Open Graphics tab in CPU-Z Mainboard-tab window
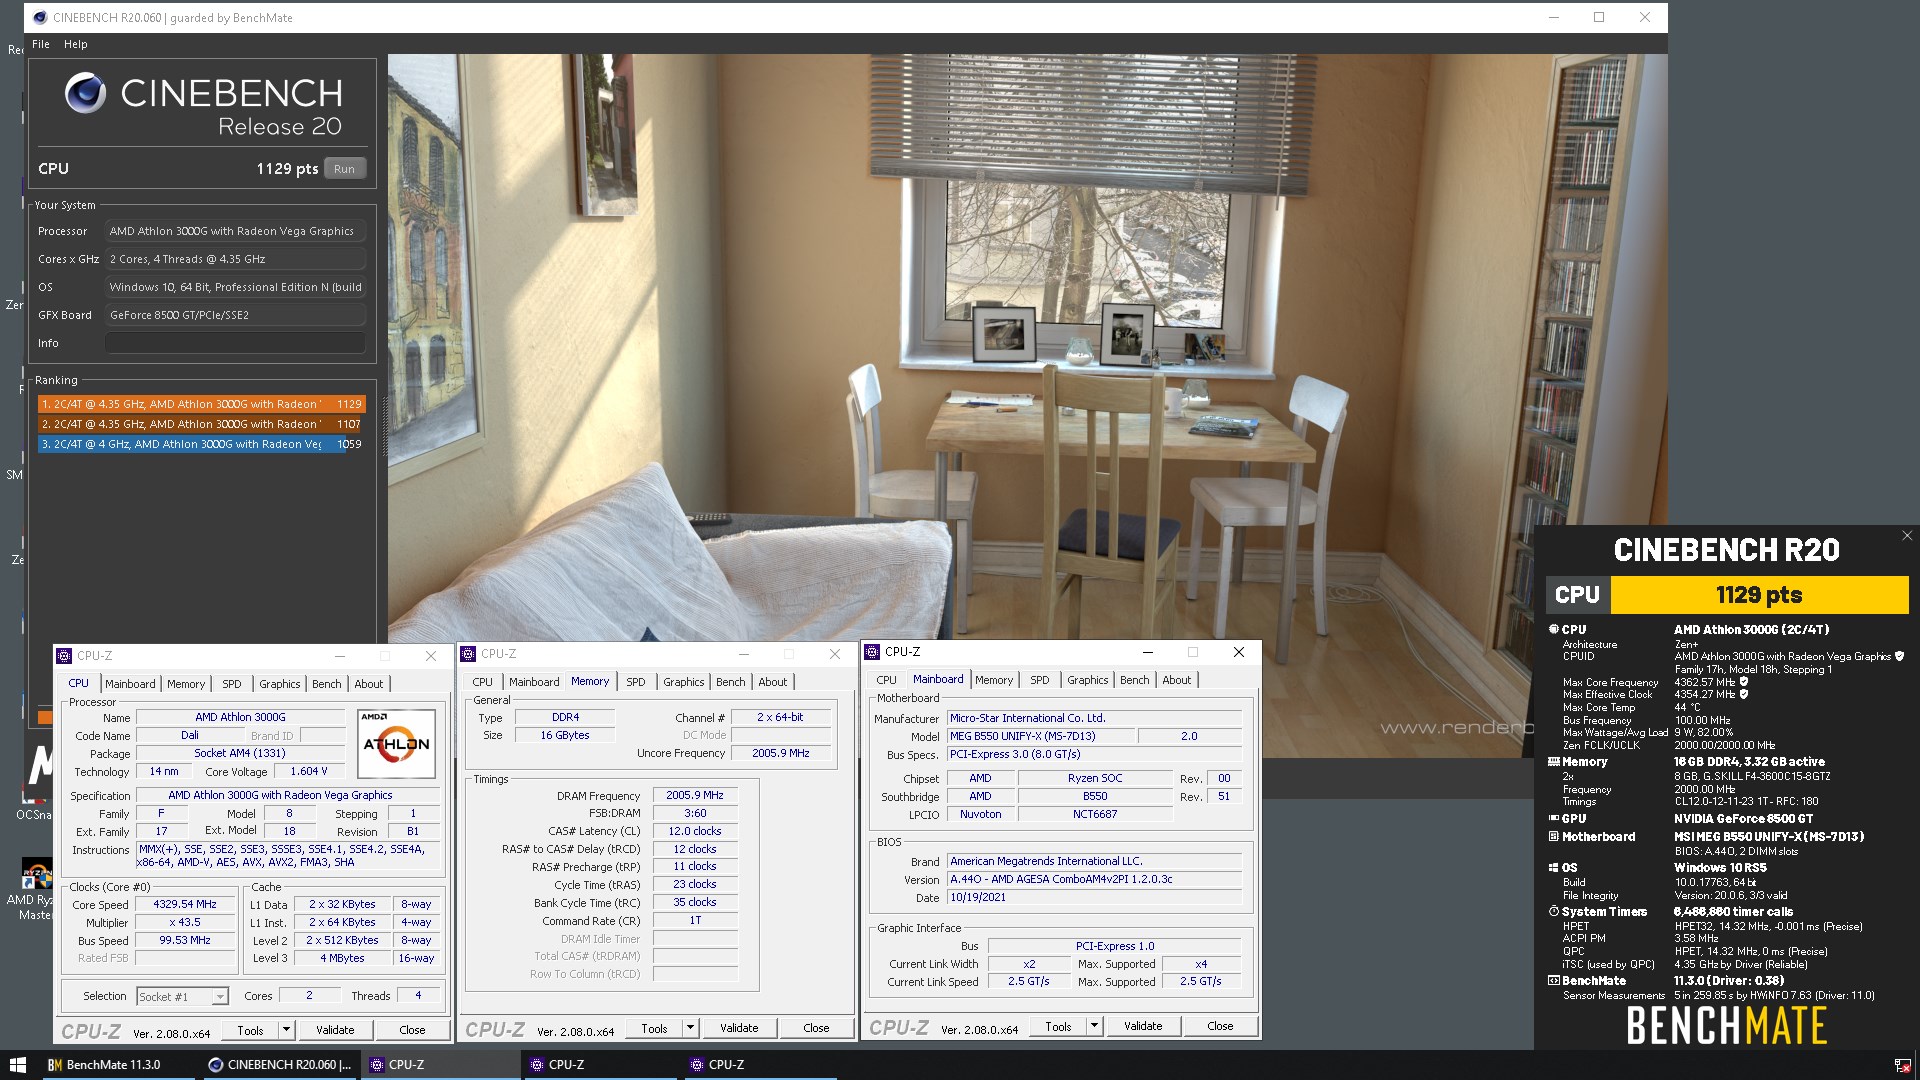1920x1080 pixels. pos(1087,680)
